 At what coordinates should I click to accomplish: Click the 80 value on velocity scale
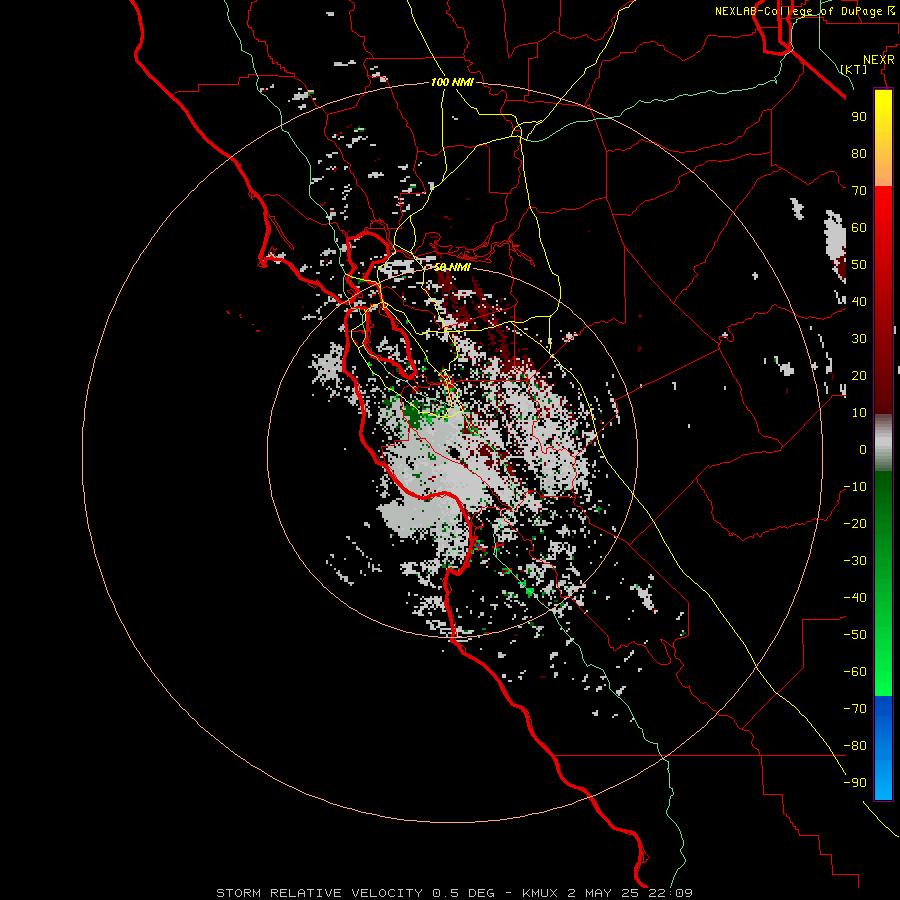click(859, 153)
